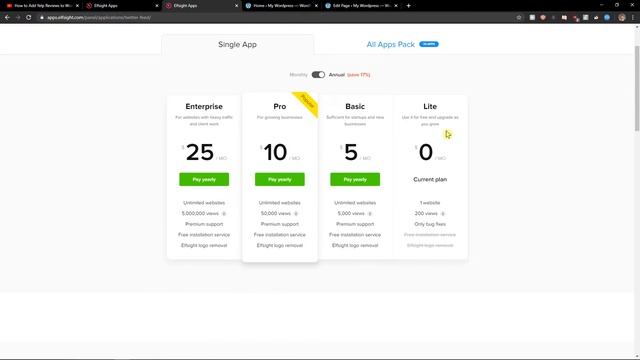Click the '(save 17%)' red text
Image resolution: width=640 pixels, height=360 pixels.
tap(358, 75)
